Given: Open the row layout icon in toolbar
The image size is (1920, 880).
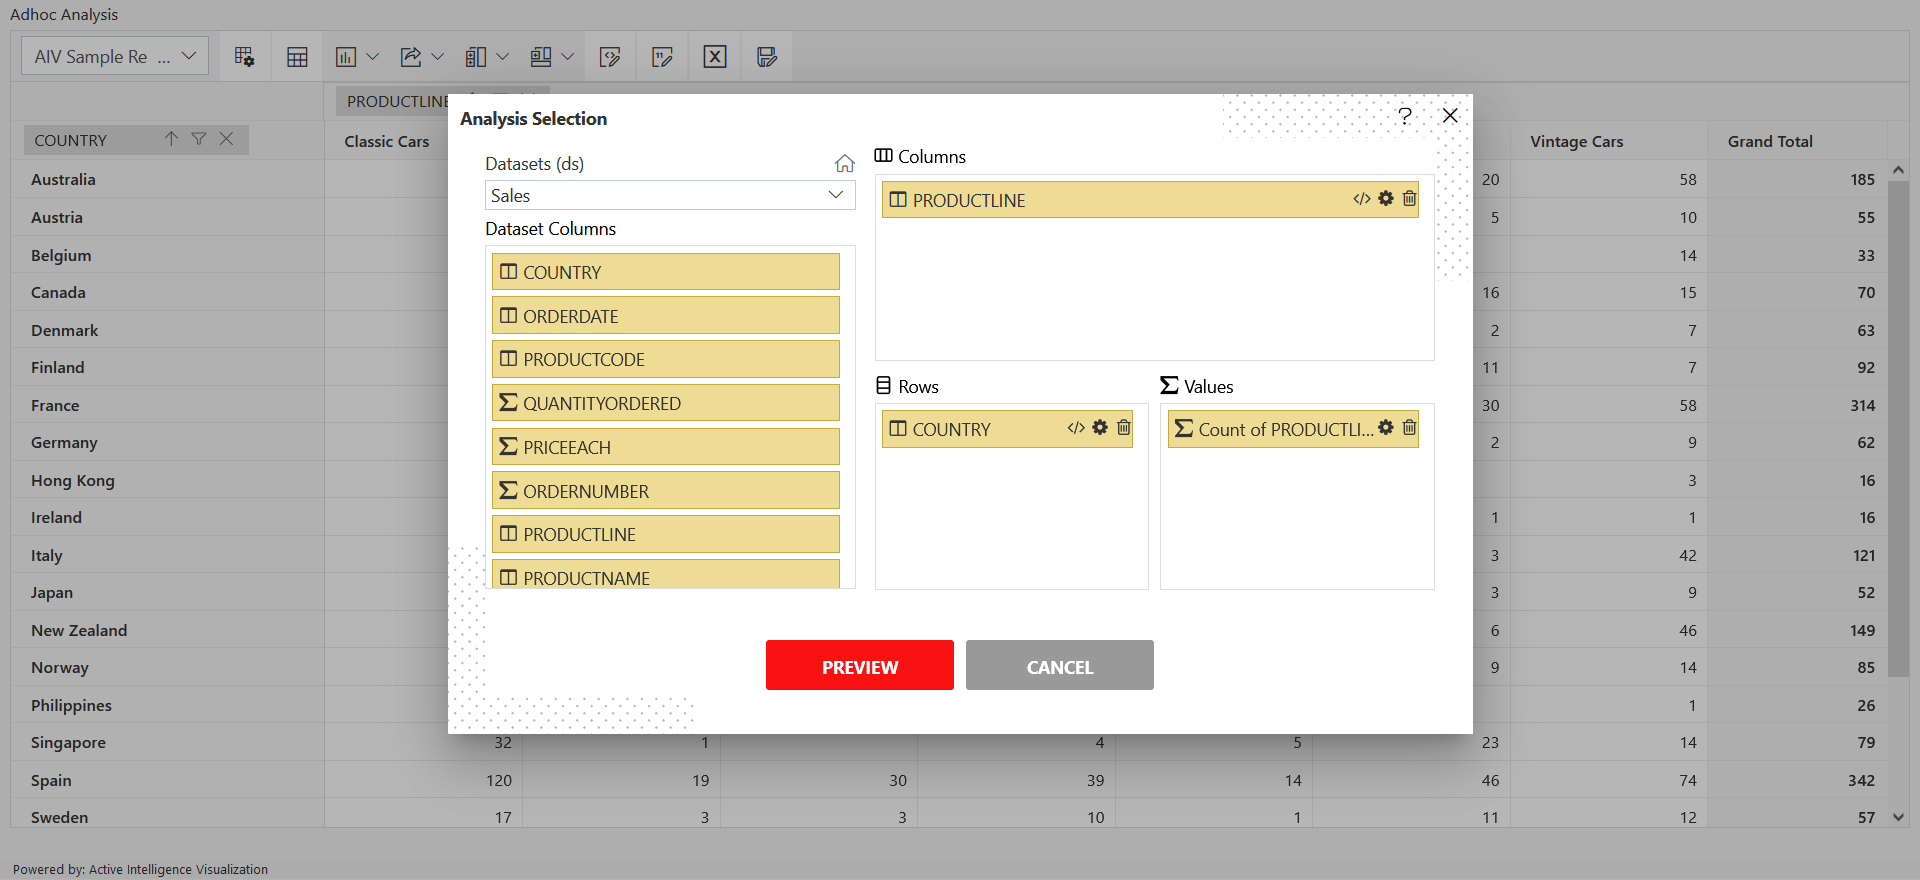Looking at the screenshot, I should (x=541, y=57).
